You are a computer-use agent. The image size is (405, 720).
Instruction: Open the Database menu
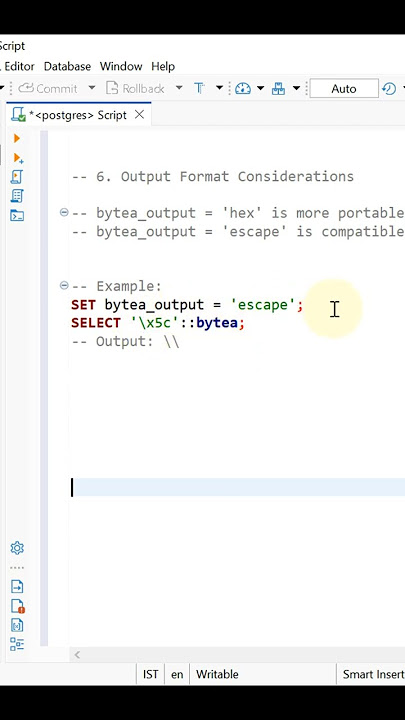coord(67,66)
